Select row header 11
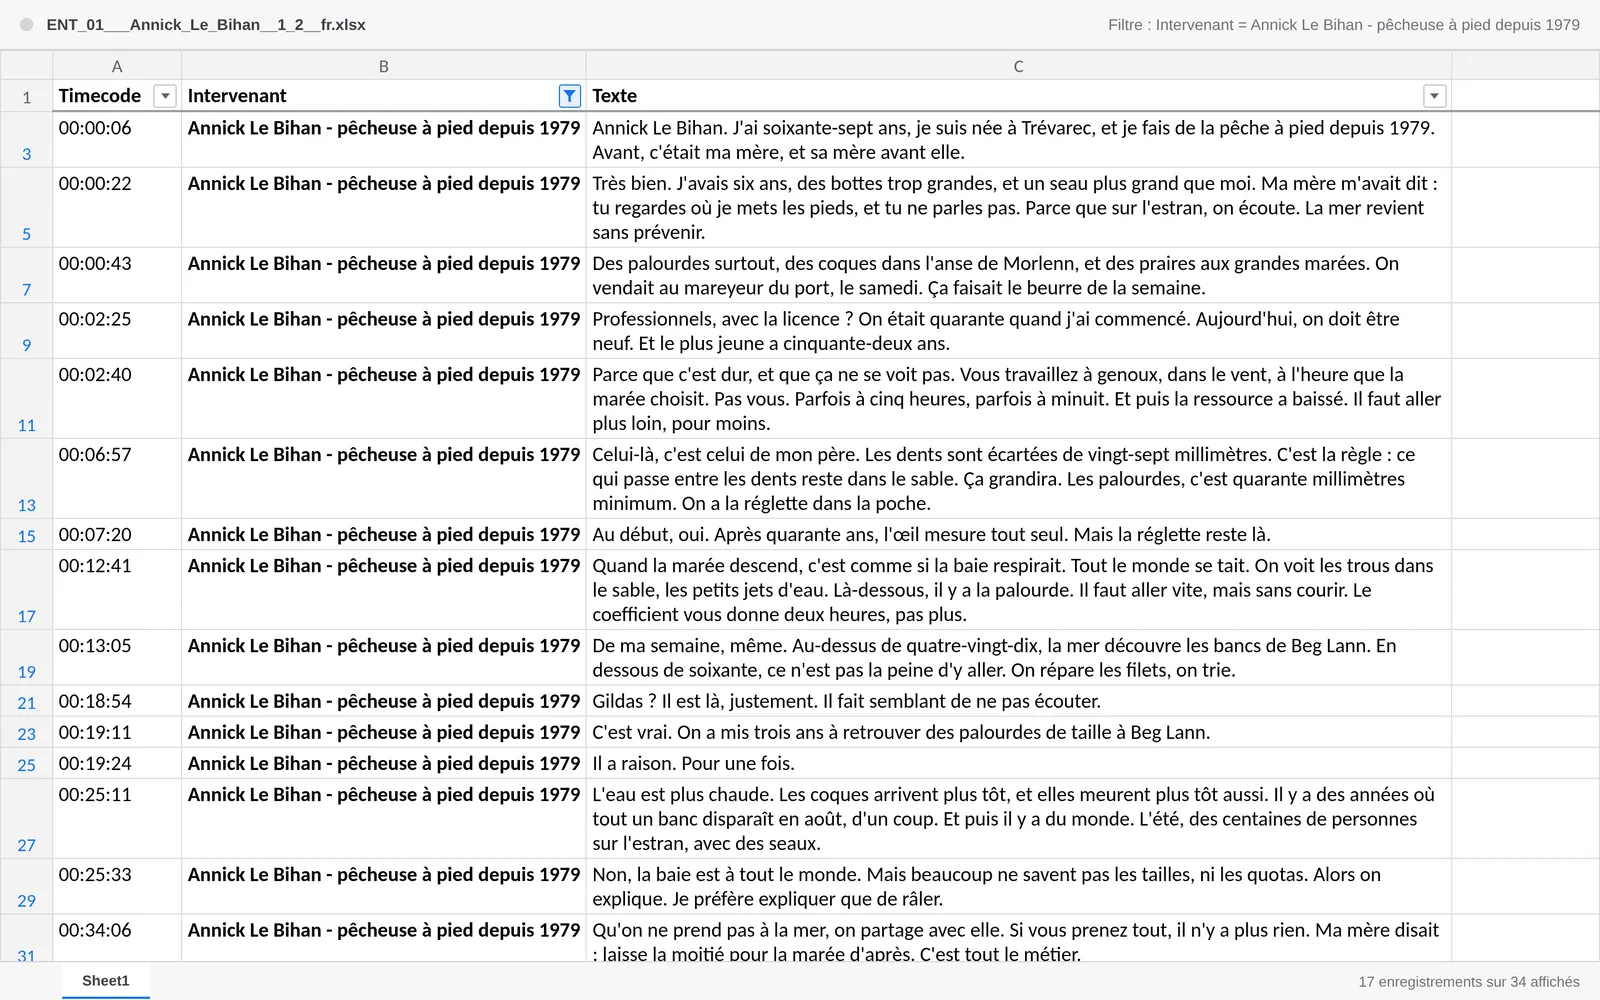The width and height of the screenshot is (1600, 1000). tap(27, 399)
